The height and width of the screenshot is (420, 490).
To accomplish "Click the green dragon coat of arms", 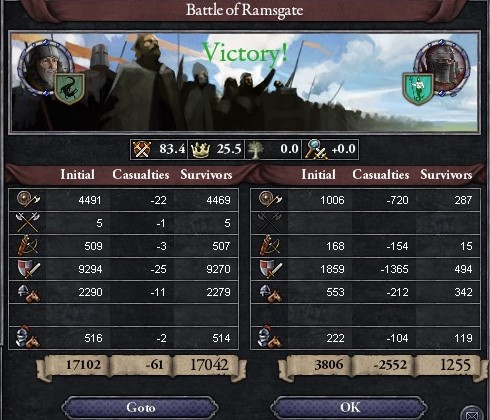I will click(70, 89).
